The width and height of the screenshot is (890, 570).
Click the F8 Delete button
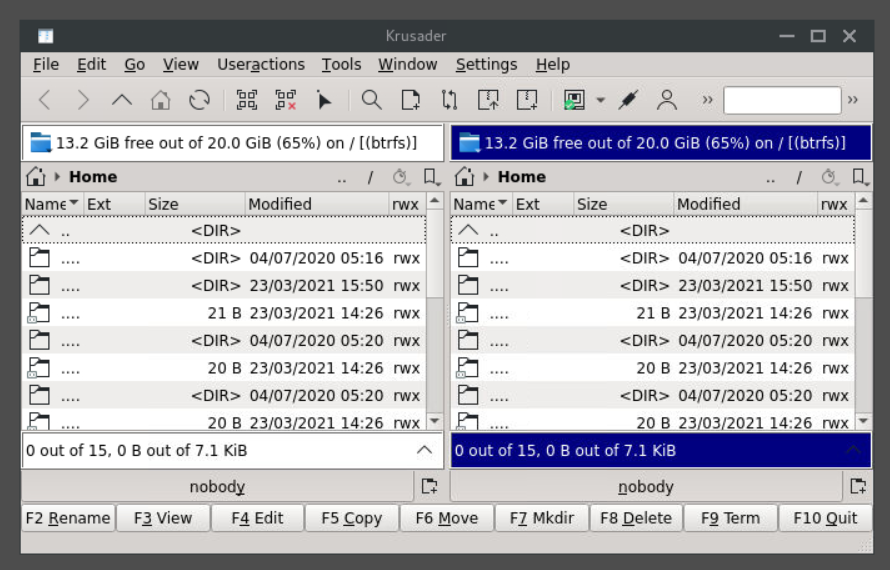click(636, 518)
